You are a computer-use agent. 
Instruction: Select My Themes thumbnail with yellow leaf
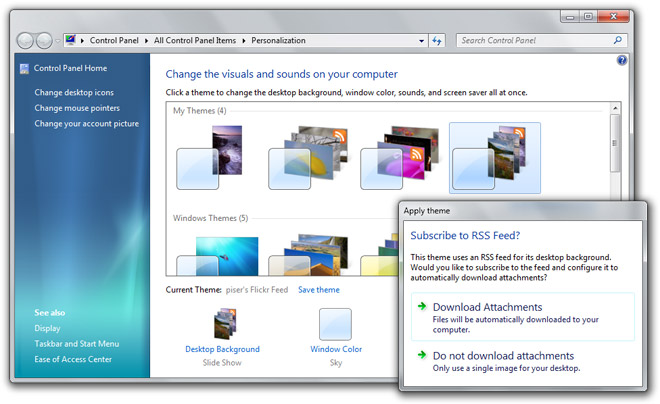pos(308,157)
